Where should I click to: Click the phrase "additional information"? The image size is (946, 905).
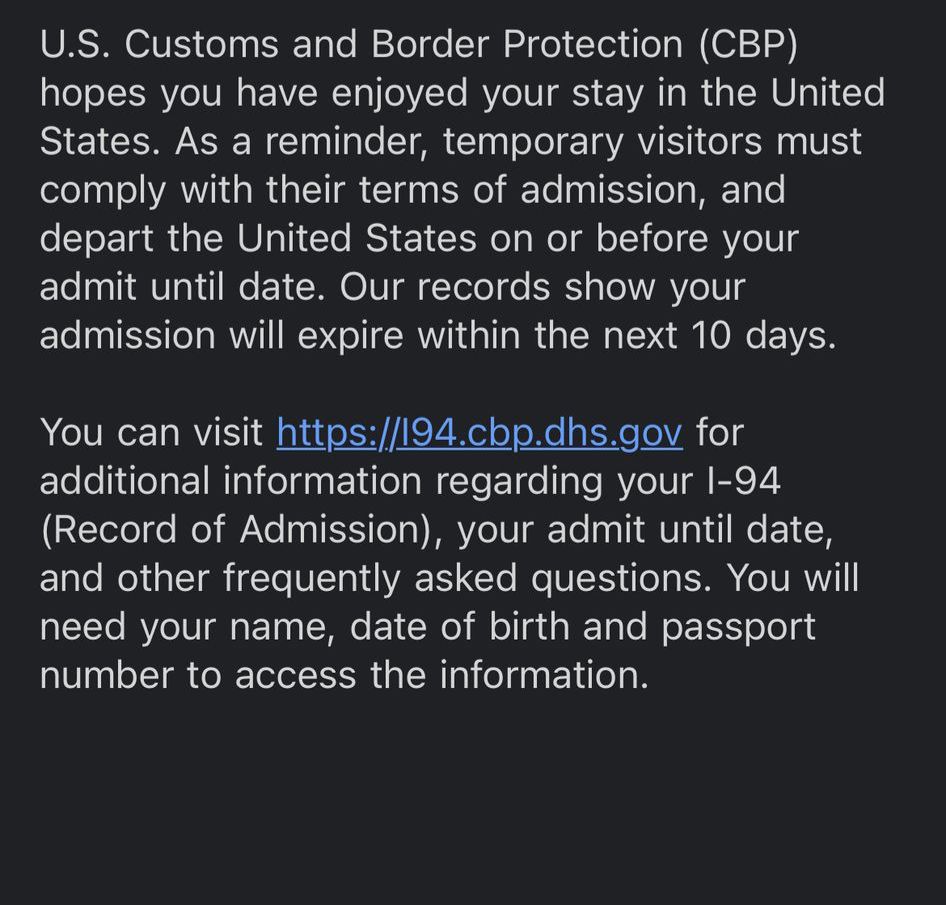[x=230, y=481]
